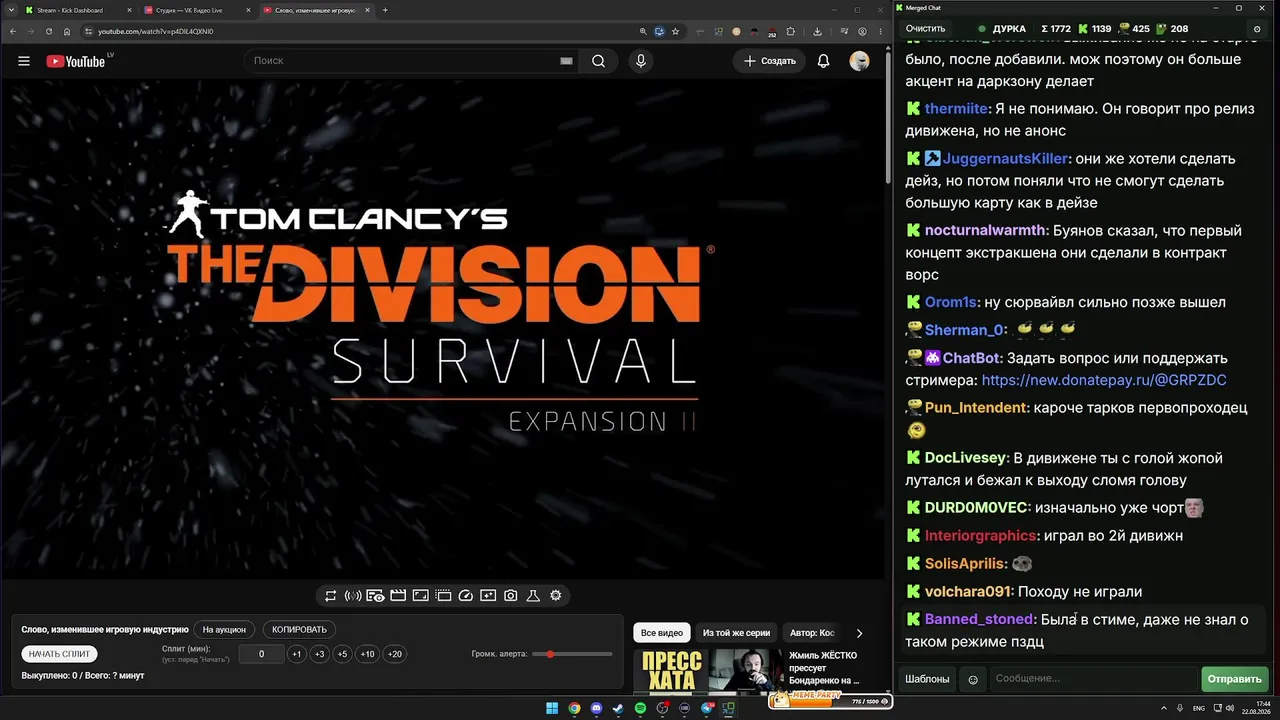Viewport: 1280px width, 720px height.
Task: Click the Отправить send button
Action: click(1234, 679)
